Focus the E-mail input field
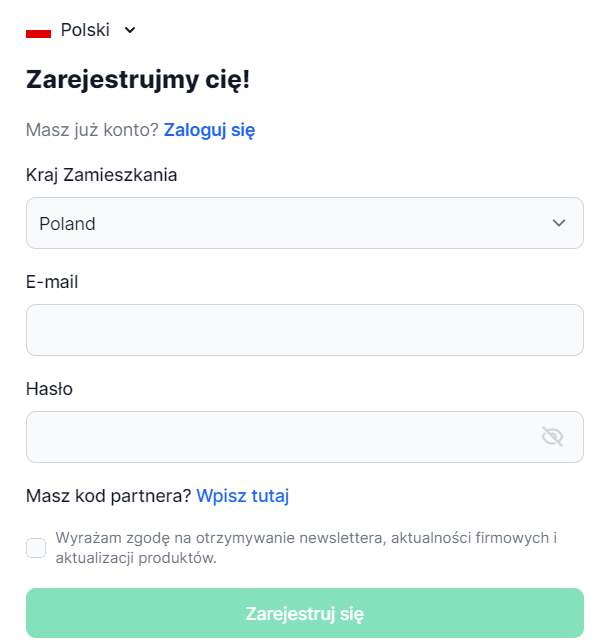This screenshot has height=643, width=608. (x=304, y=330)
